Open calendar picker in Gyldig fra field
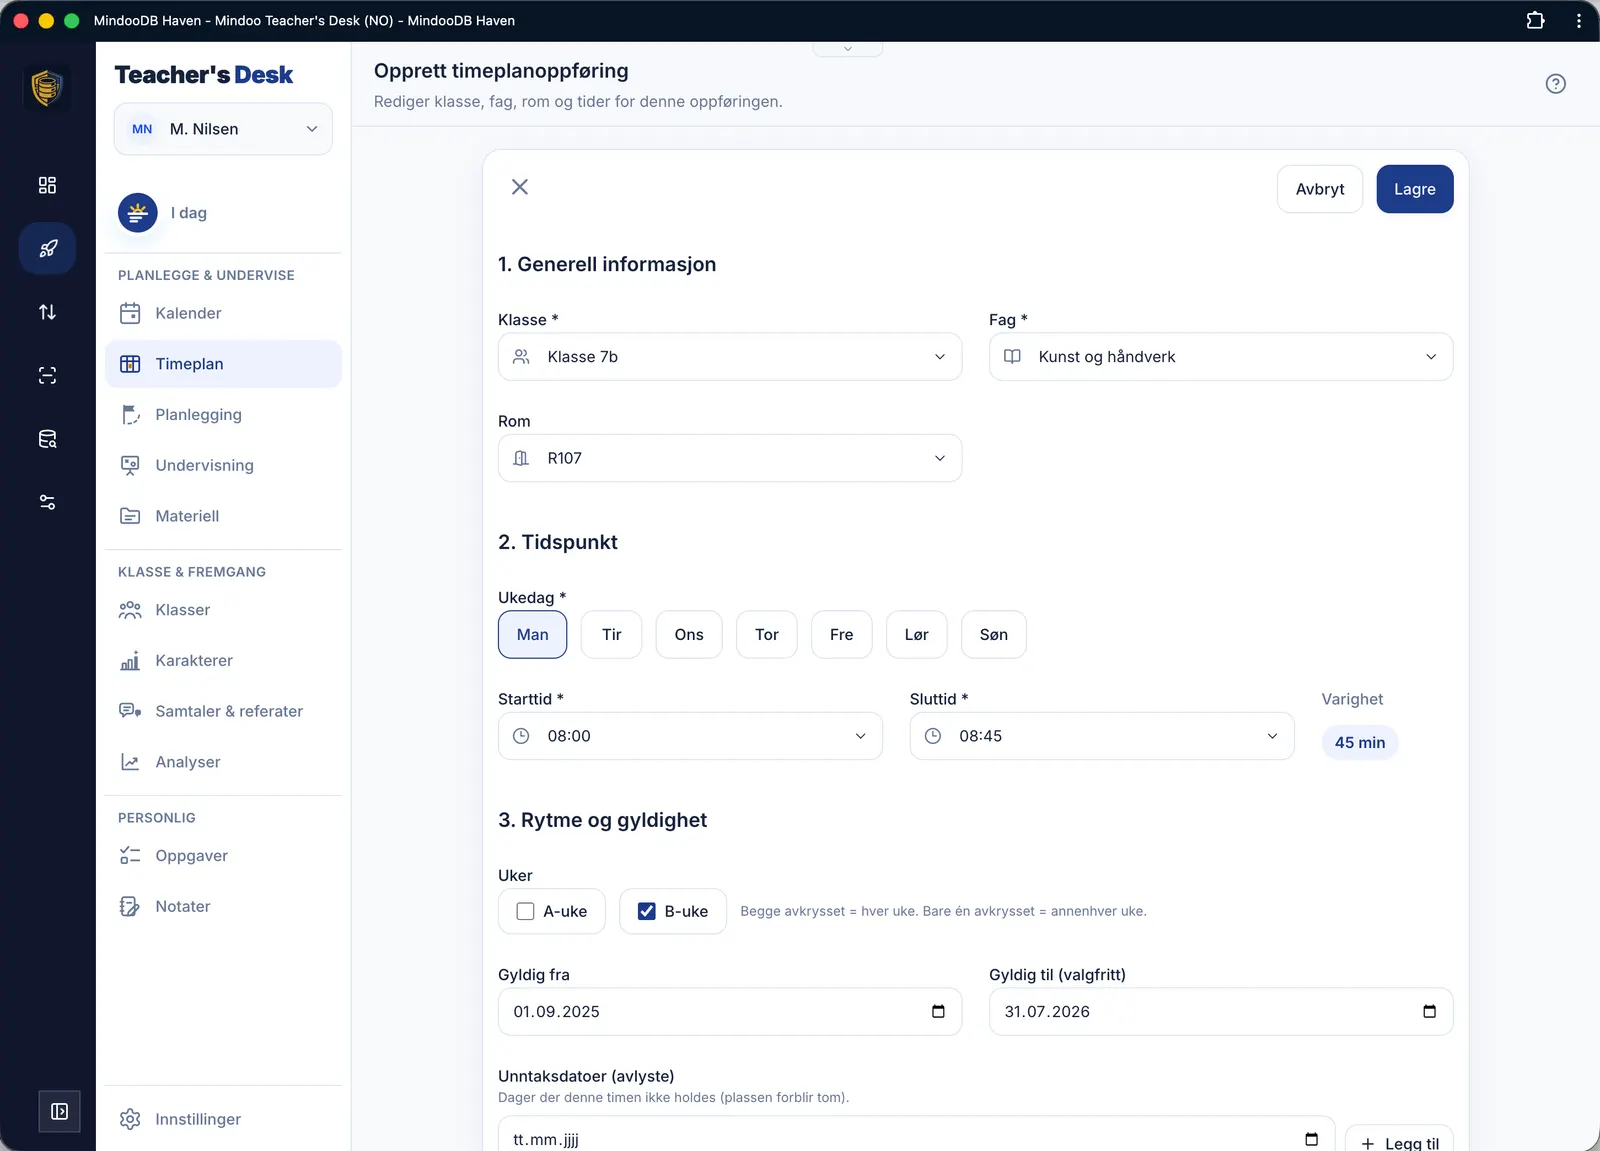1600x1151 pixels. (x=938, y=1011)
